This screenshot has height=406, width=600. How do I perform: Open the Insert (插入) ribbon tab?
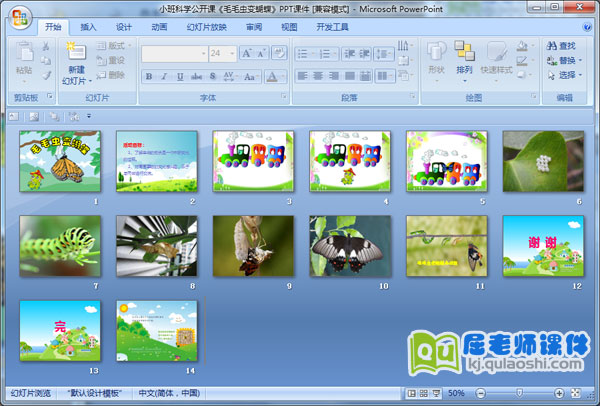pos(89,27)
